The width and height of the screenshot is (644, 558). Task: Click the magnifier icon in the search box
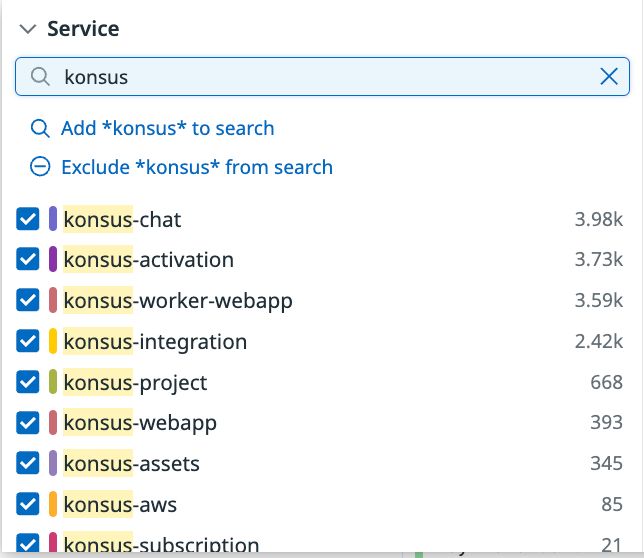pos(40,76)
